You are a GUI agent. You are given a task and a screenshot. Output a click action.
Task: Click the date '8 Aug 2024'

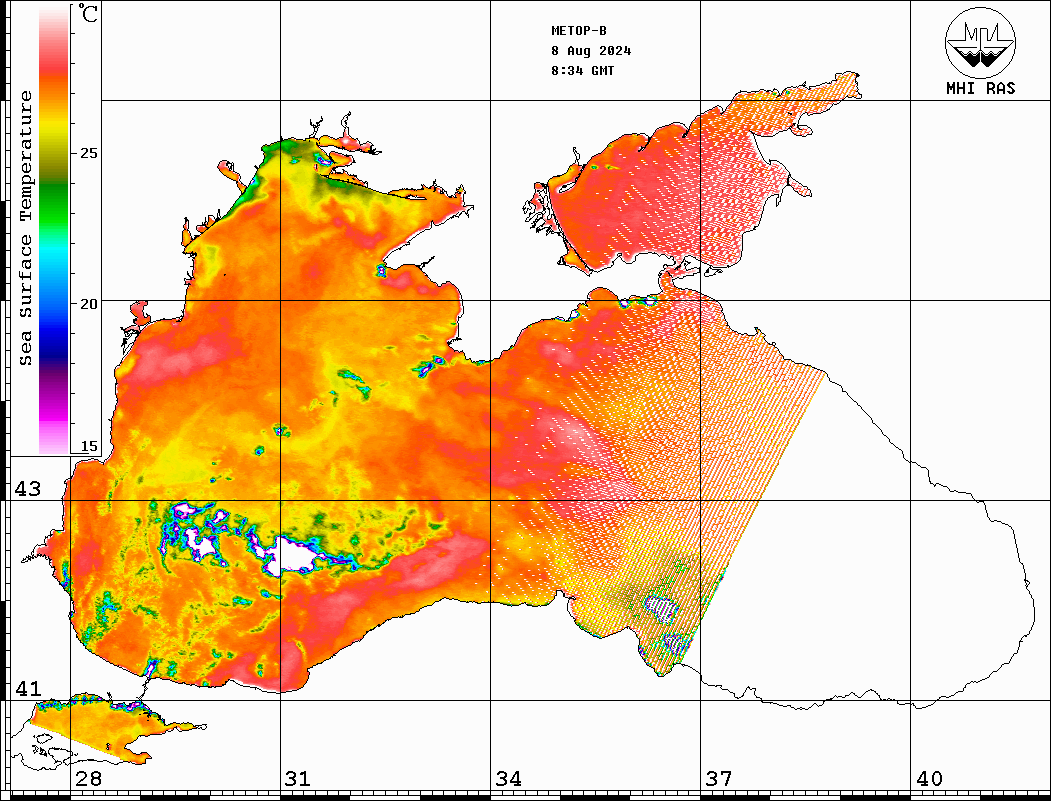pos(591,51)
